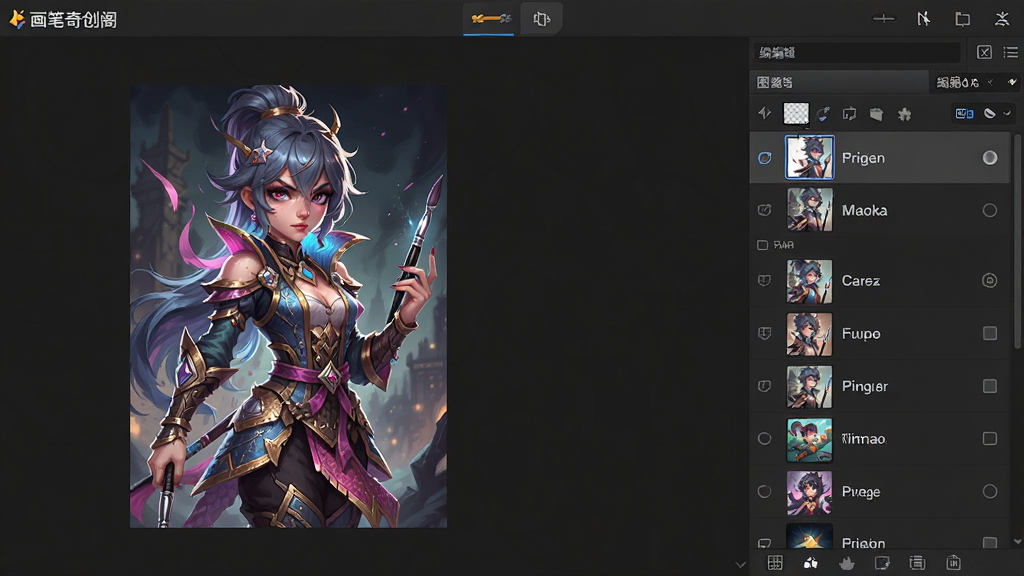Click the circular target icon on Carez layer

[990, 281]
